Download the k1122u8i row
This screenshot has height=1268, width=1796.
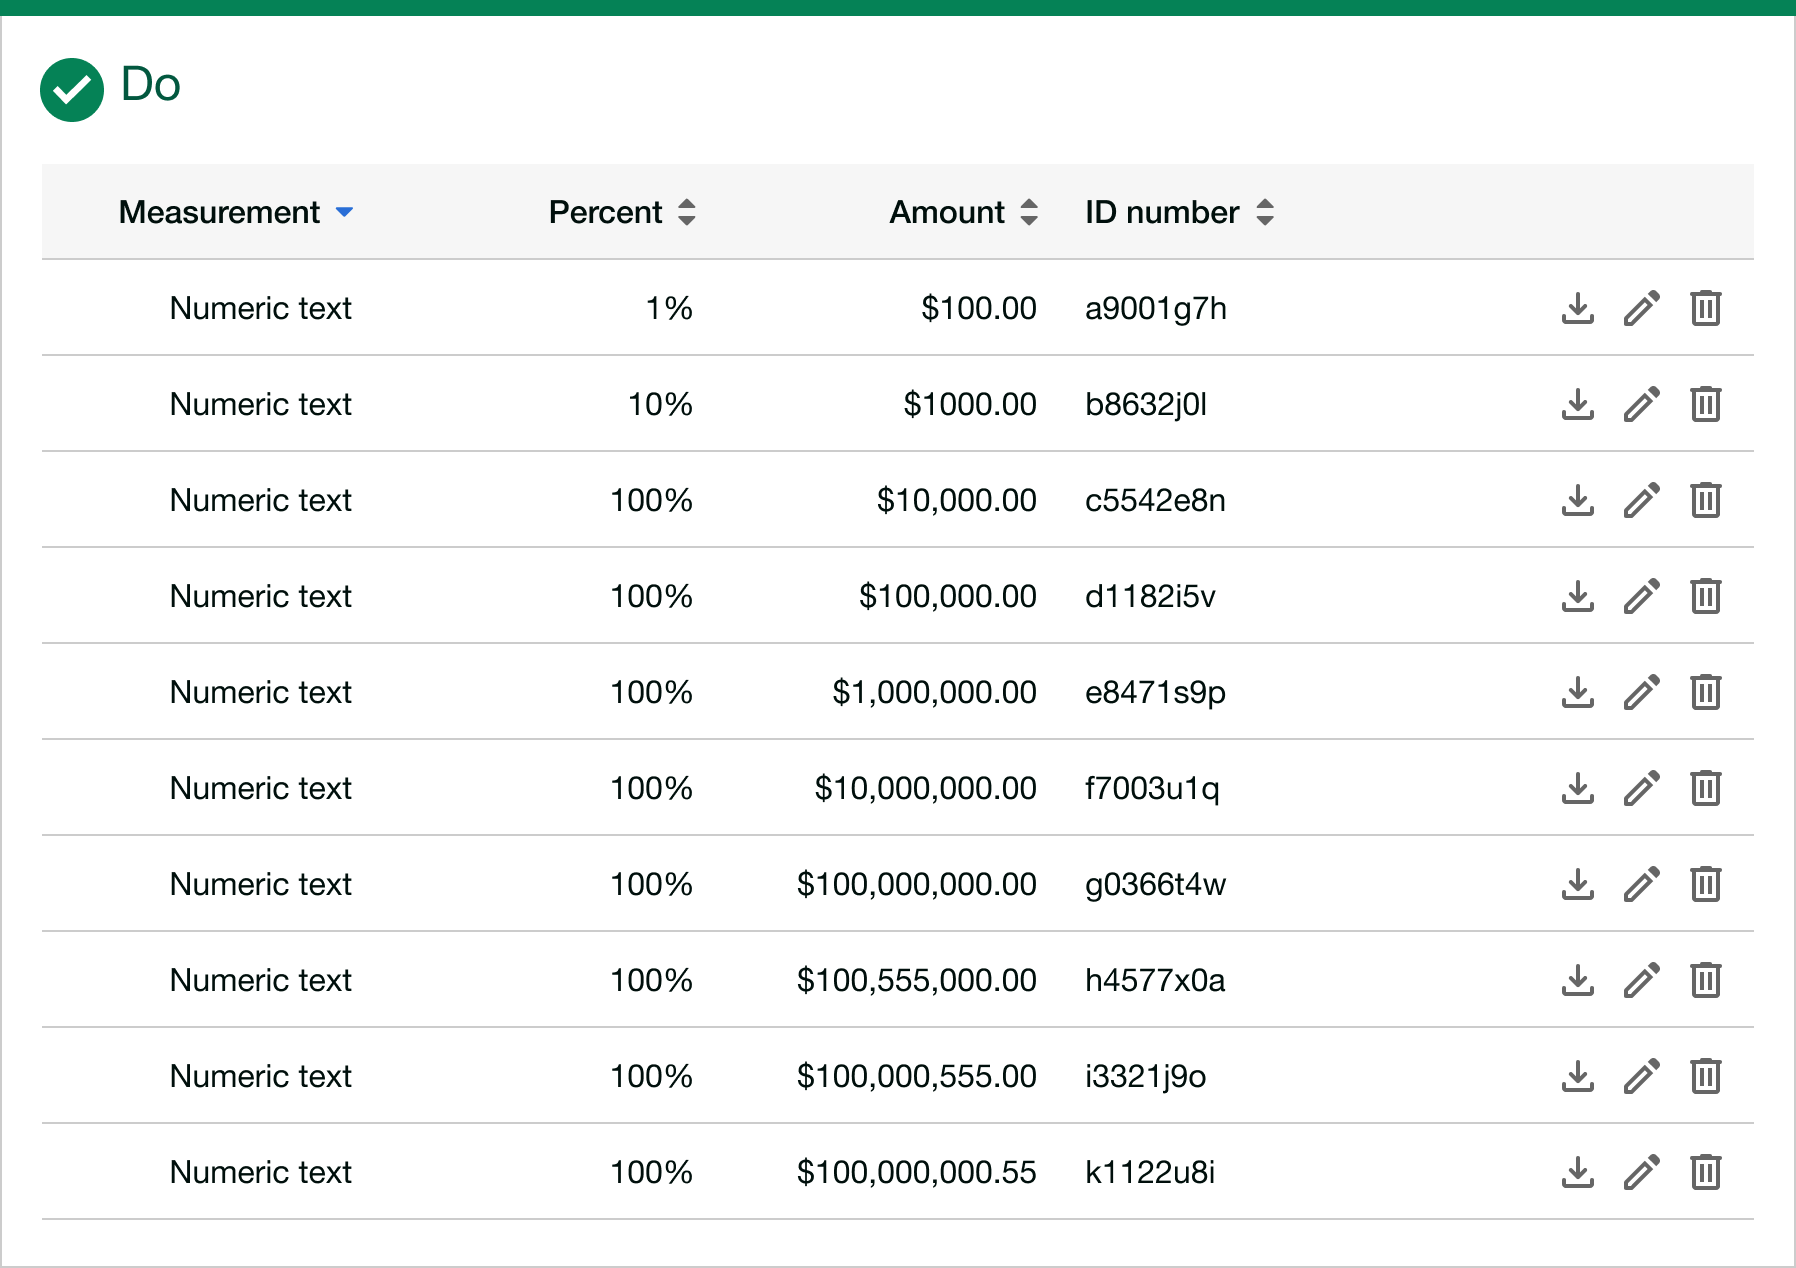pyautogui.click(x=1578, y=1172)
